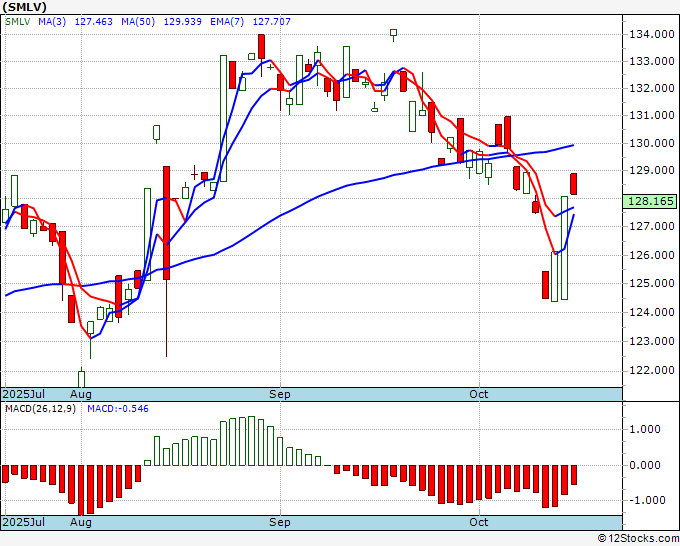This screenshot has height=546, width=680.
Task: Click the MACD(26,12,9) indicator label
Action: coord(40,409)
